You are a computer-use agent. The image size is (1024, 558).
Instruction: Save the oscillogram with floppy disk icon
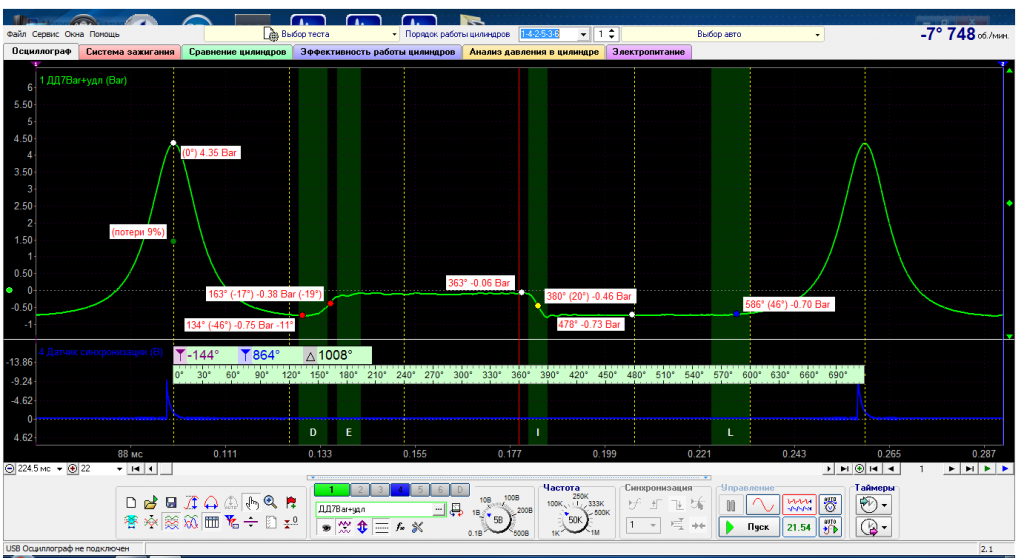171,502
